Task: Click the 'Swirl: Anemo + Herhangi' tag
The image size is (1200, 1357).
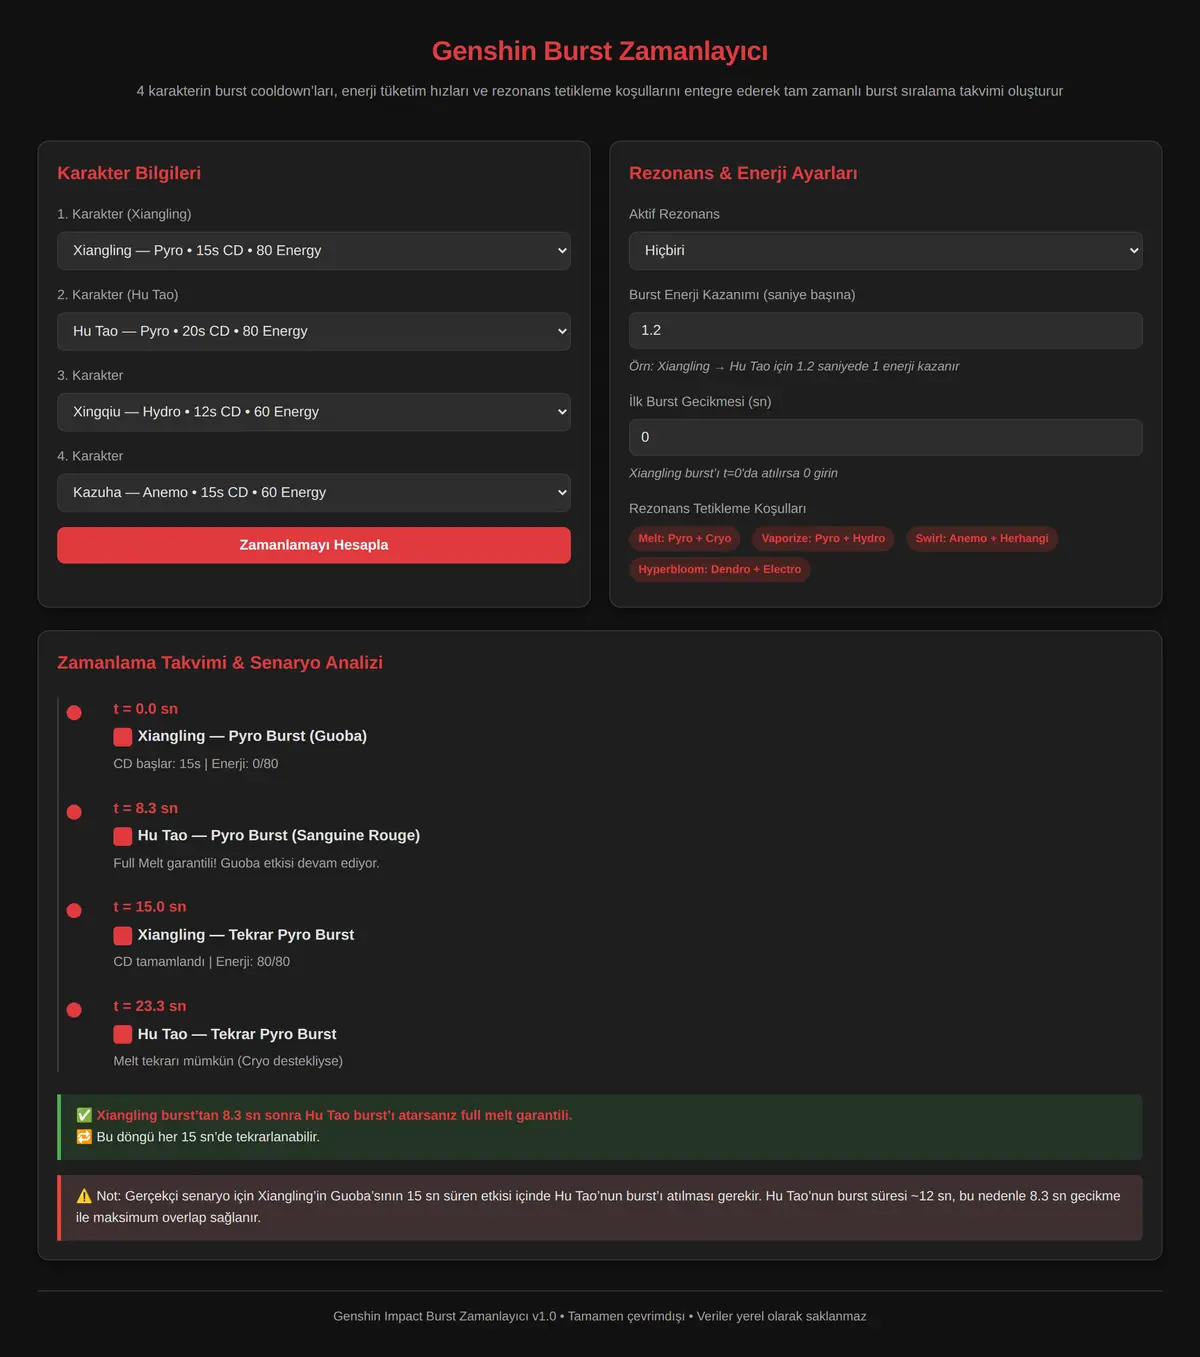Action: click(x=982, y=538)
